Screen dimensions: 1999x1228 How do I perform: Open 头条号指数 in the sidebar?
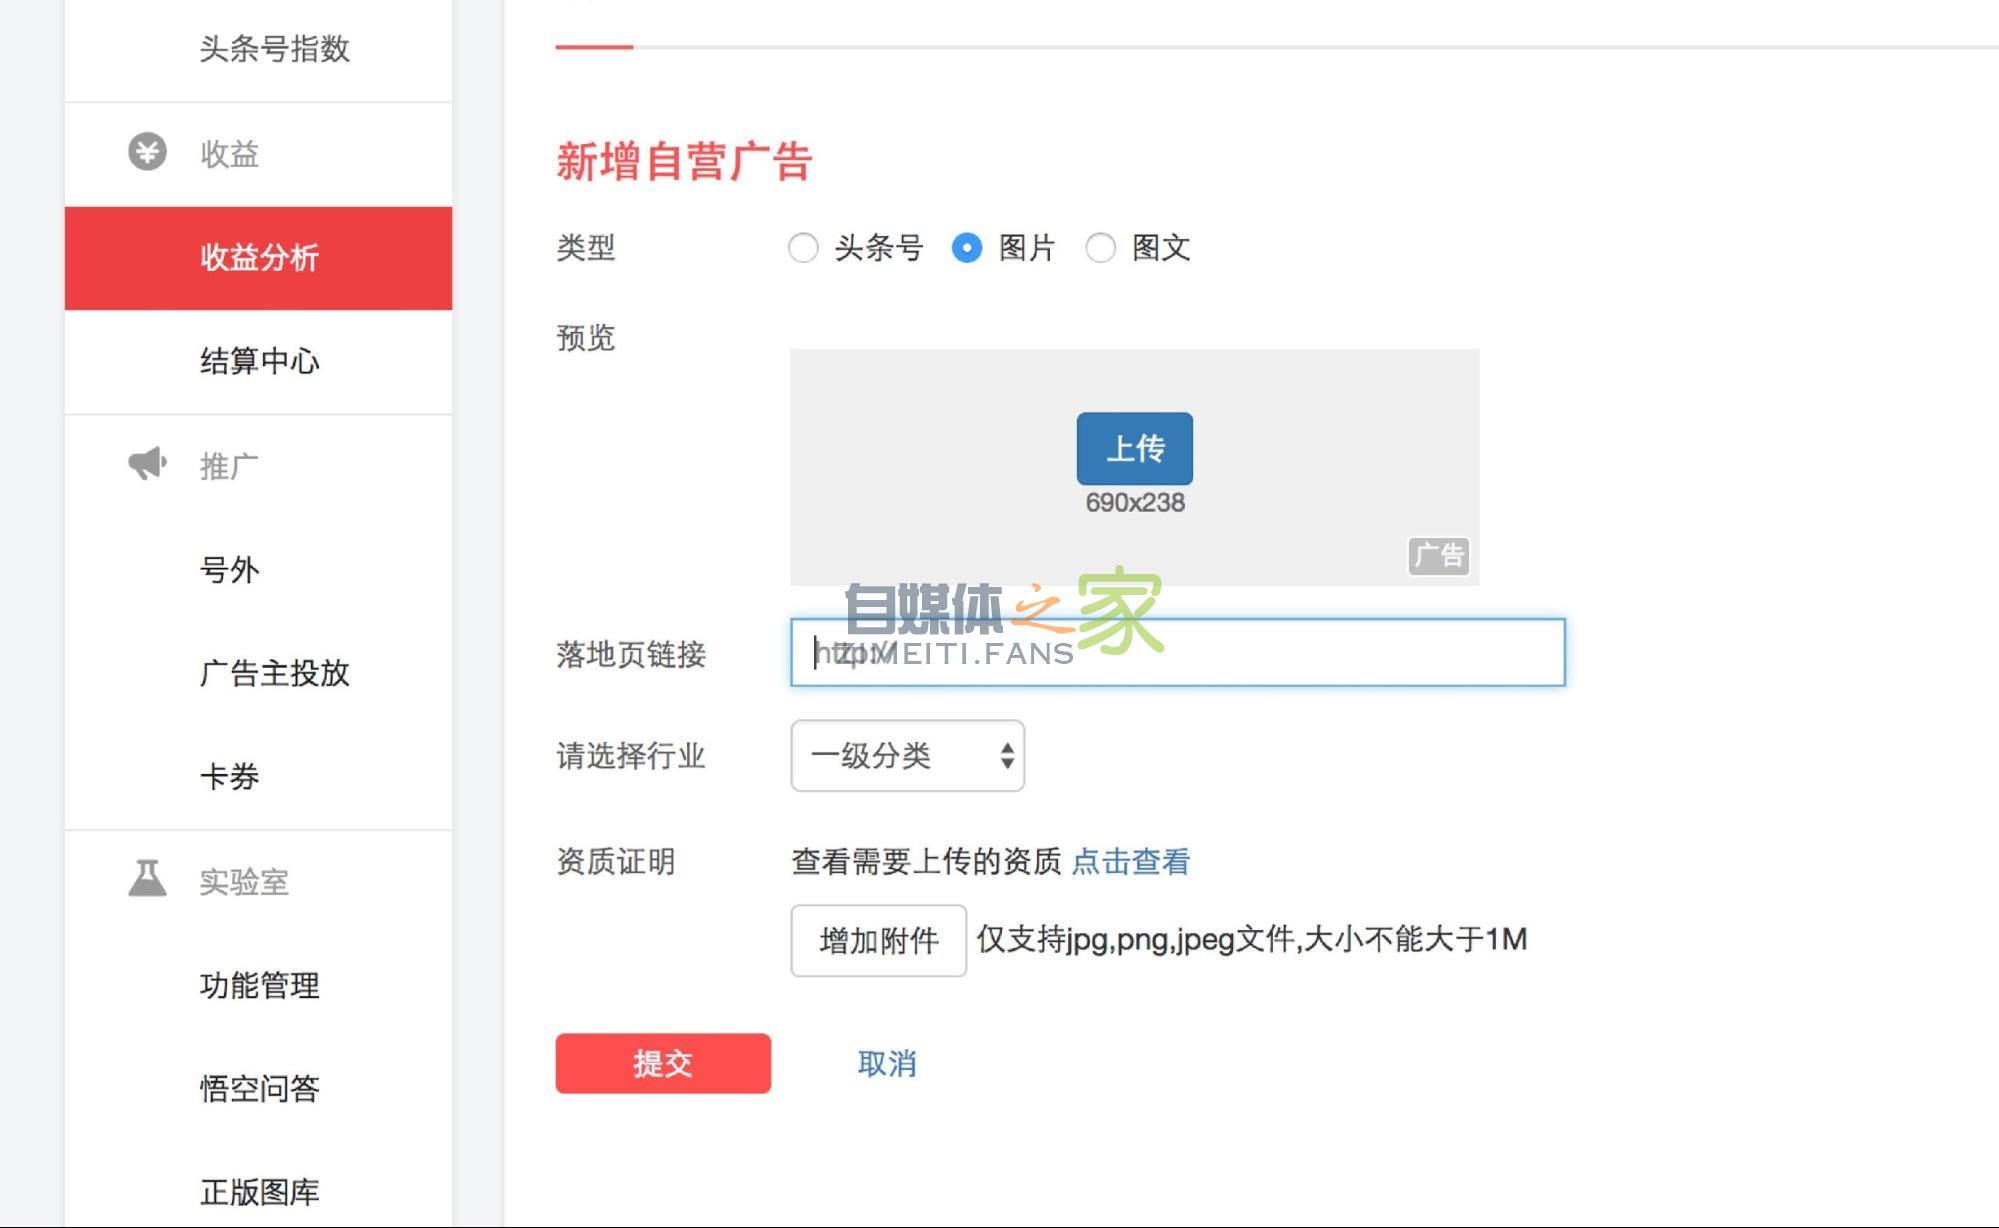click(273, 49)
